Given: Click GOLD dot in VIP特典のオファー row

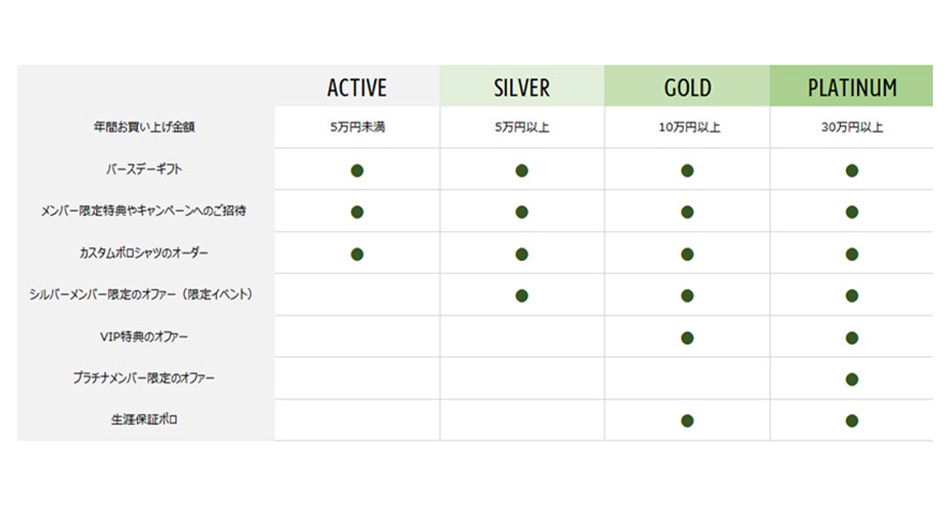Looking at the screenshot, I should 687,338.
